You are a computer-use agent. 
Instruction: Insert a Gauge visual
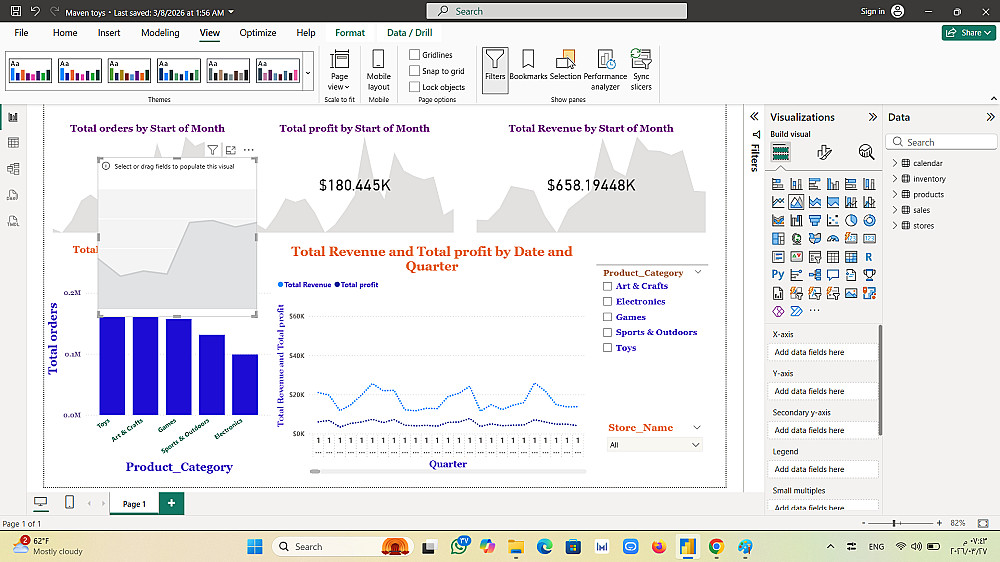(833, 239)
